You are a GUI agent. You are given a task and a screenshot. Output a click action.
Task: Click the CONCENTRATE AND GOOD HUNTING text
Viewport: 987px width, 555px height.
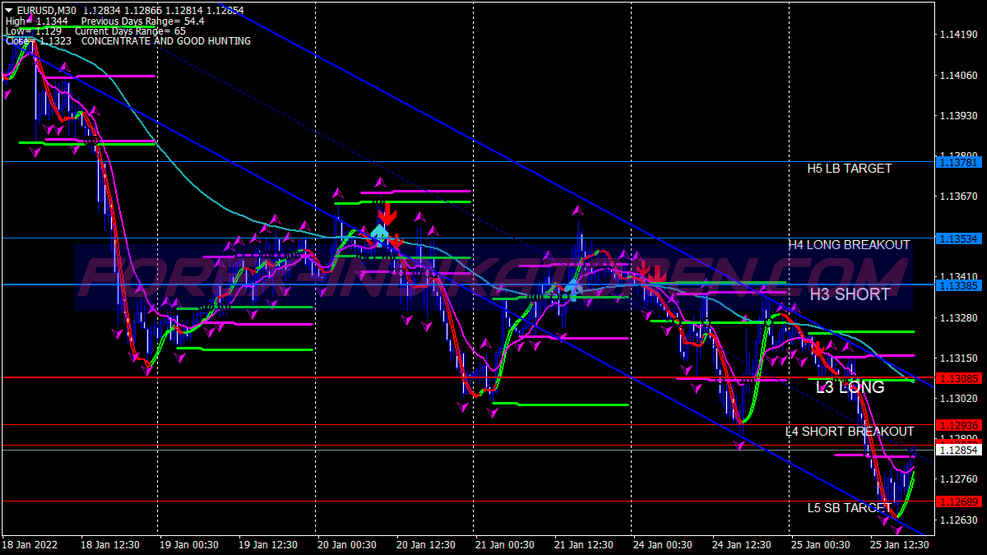[166, 42]
